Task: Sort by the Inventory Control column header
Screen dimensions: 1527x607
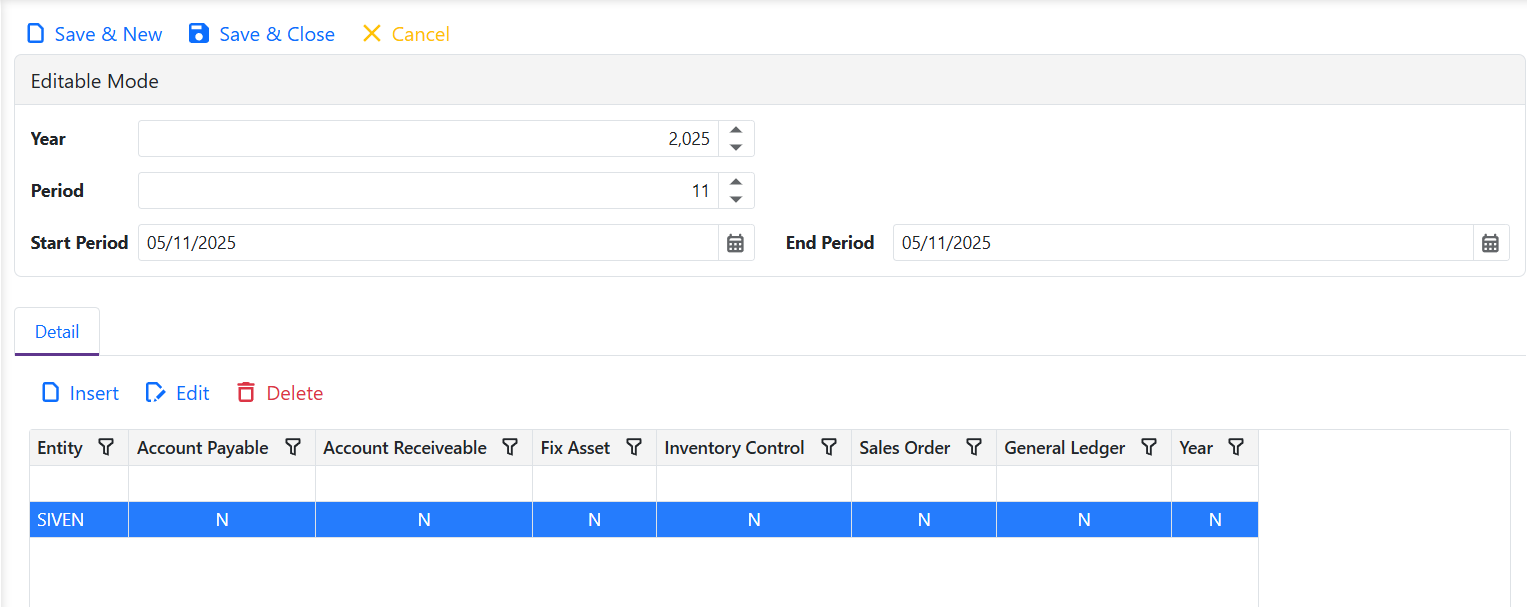Action: click(x=734, y=448)
